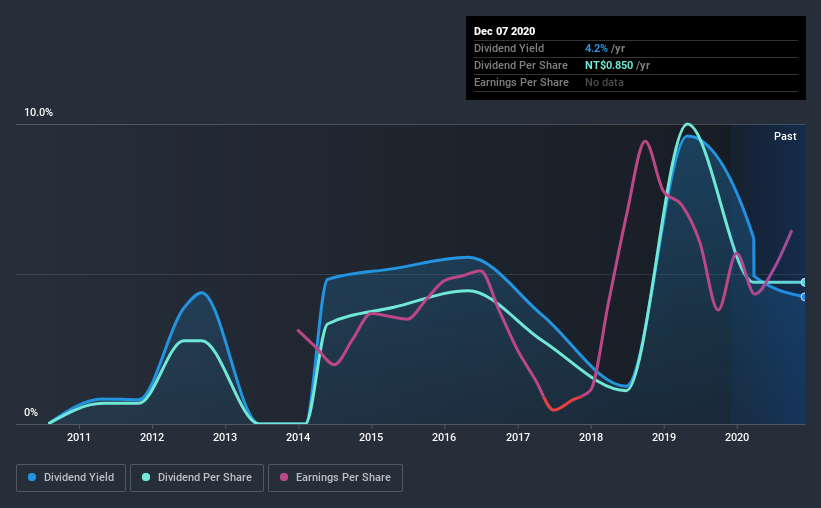The image size is (821, 508).
Task: Click the 2018 x-axis label
Action: [x=591, y=437]
